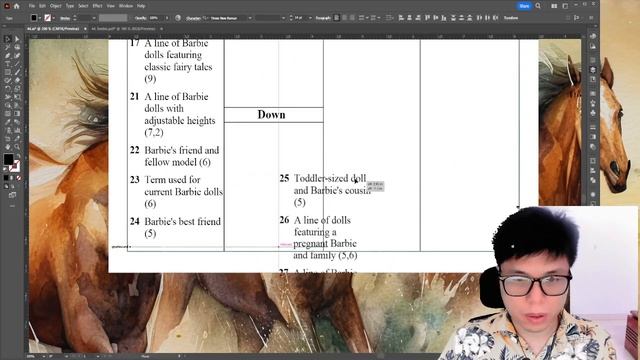640x360 pixels.
Task: Open the stroke weight dropdown
Action: click(94, 18)
